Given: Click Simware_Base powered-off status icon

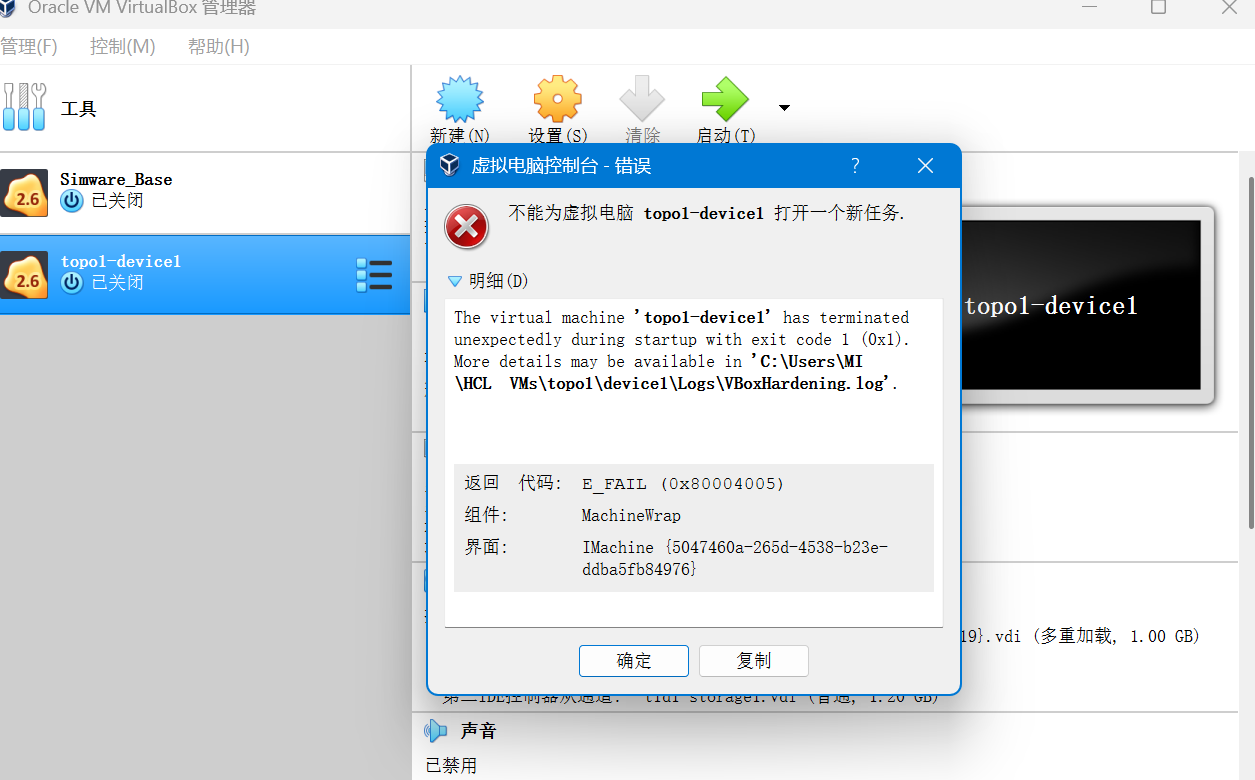Looking at the screenshot, I should tap(71, 201).
